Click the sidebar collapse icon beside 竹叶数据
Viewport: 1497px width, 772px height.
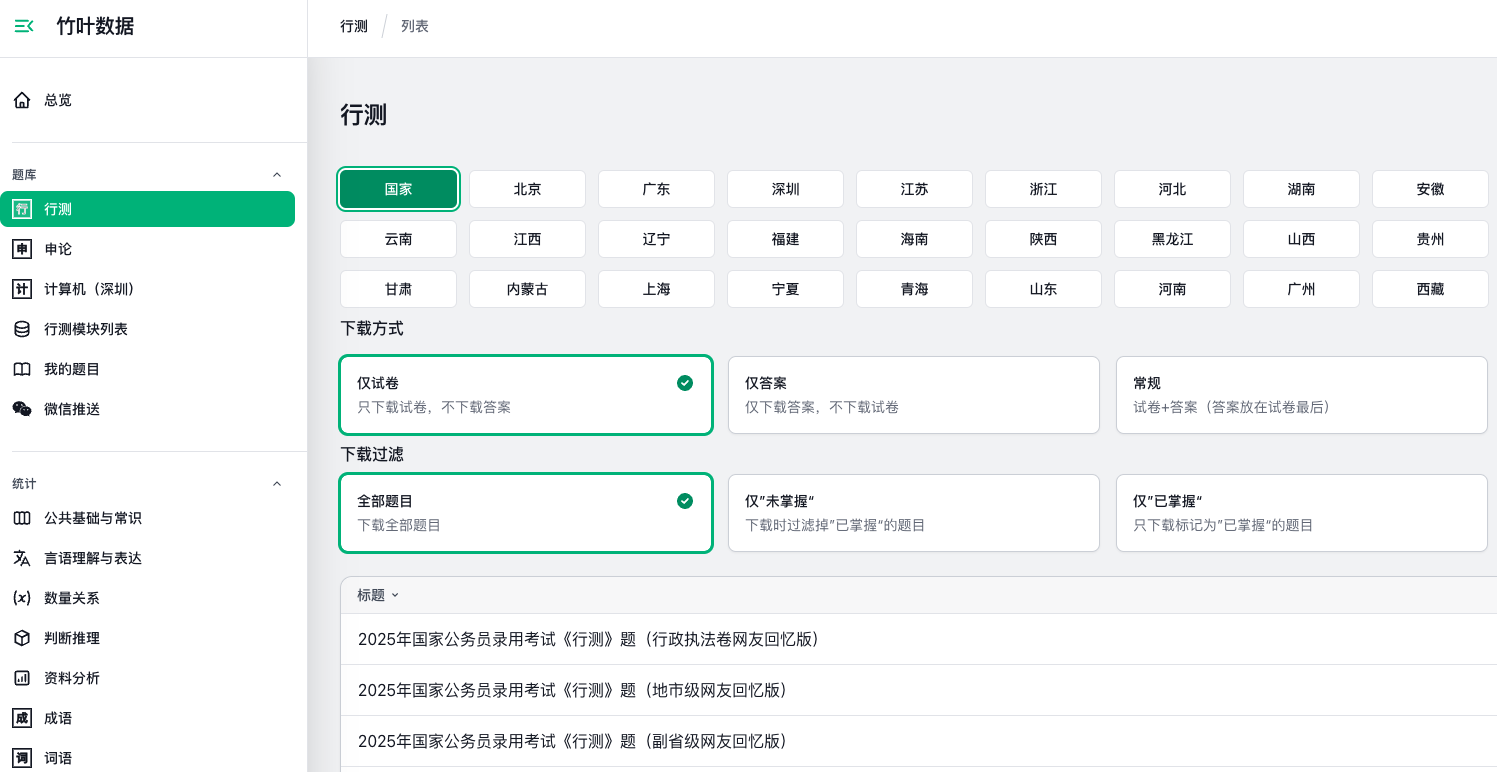[x=24, y=26]
